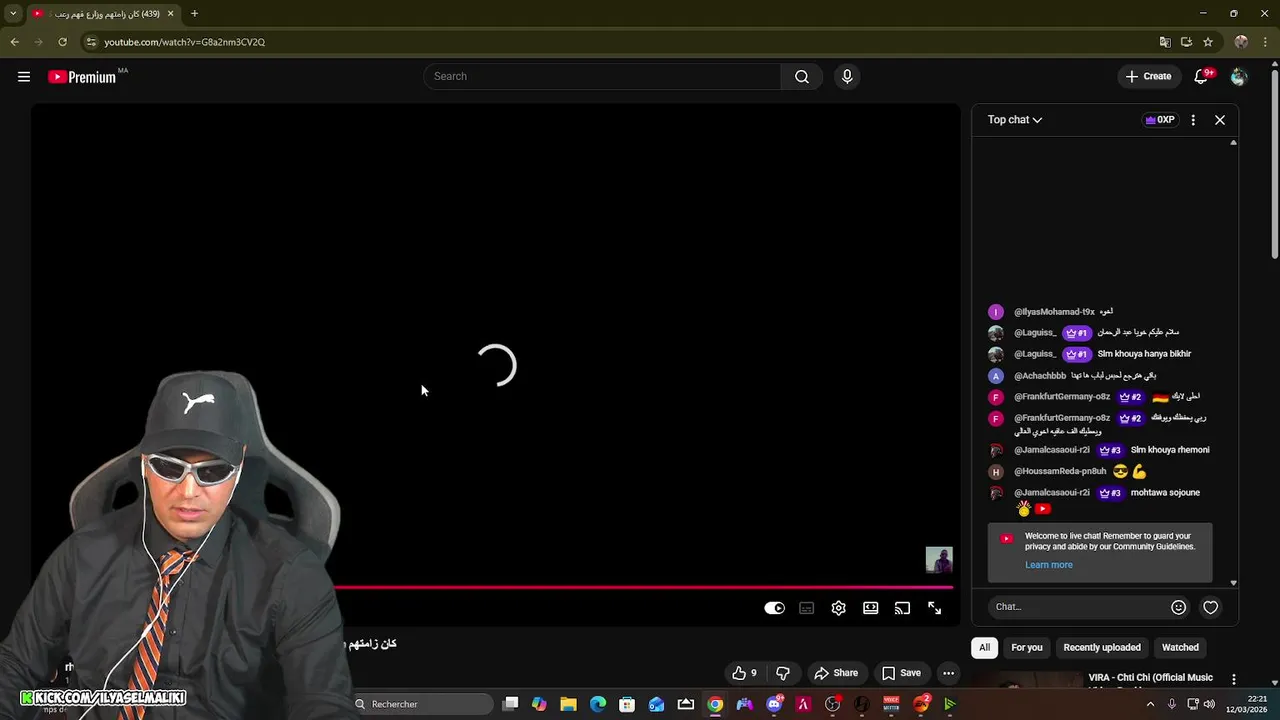Screen dimensions: 1280x720
Task: Toggle the autoplay switch in player
Action: 775,608
